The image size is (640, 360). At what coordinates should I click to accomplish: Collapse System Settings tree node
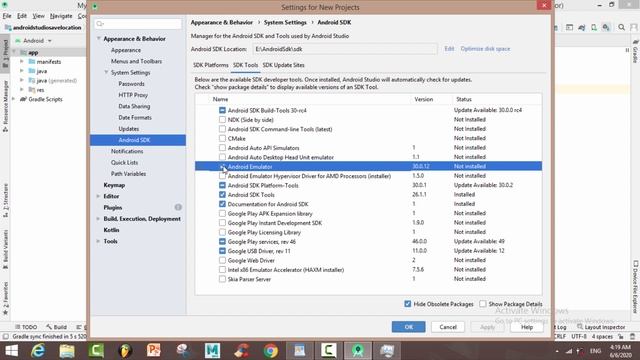pyautogui.click(x=106, y=72)
